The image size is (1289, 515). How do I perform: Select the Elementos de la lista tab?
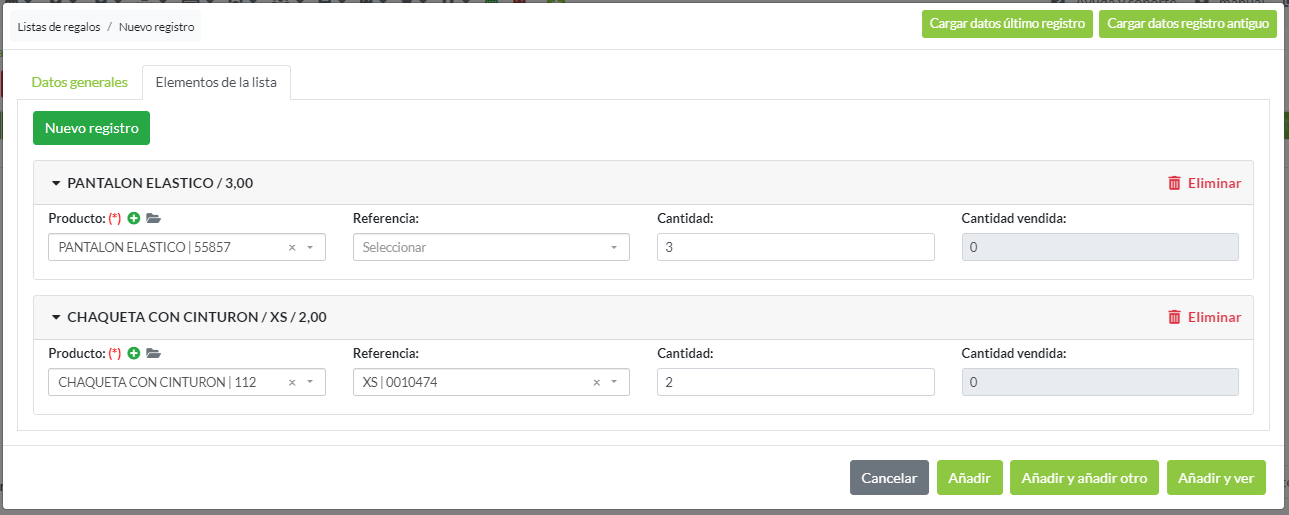[x=216, y=82]
